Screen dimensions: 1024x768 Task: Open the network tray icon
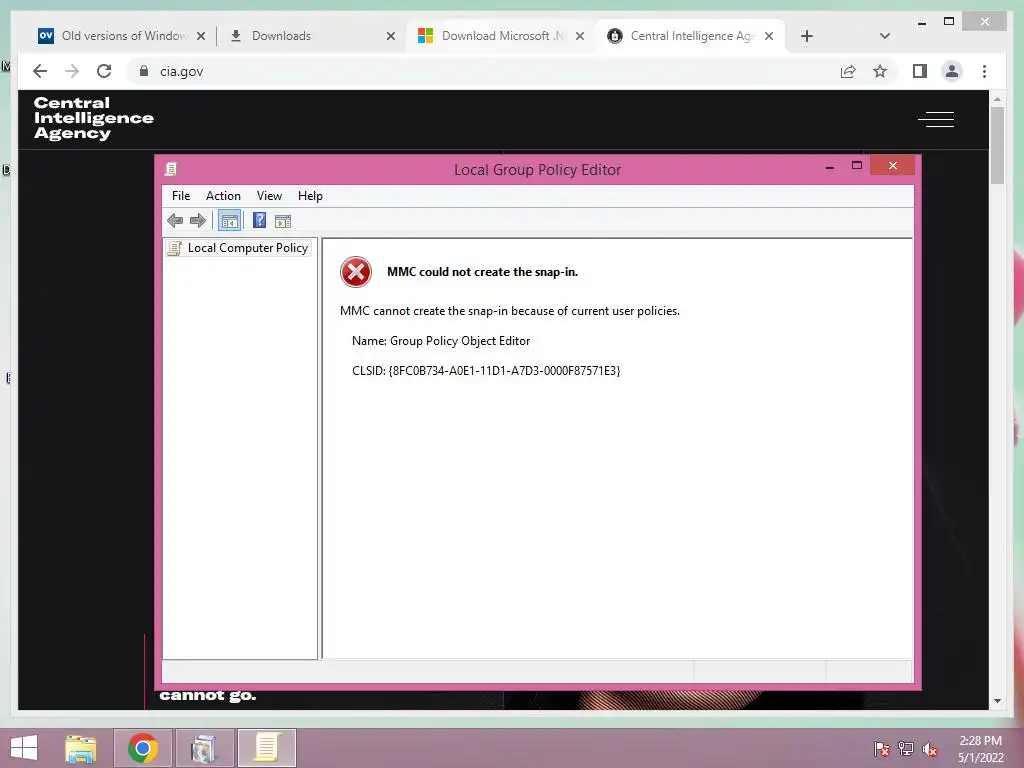[906, 749]
